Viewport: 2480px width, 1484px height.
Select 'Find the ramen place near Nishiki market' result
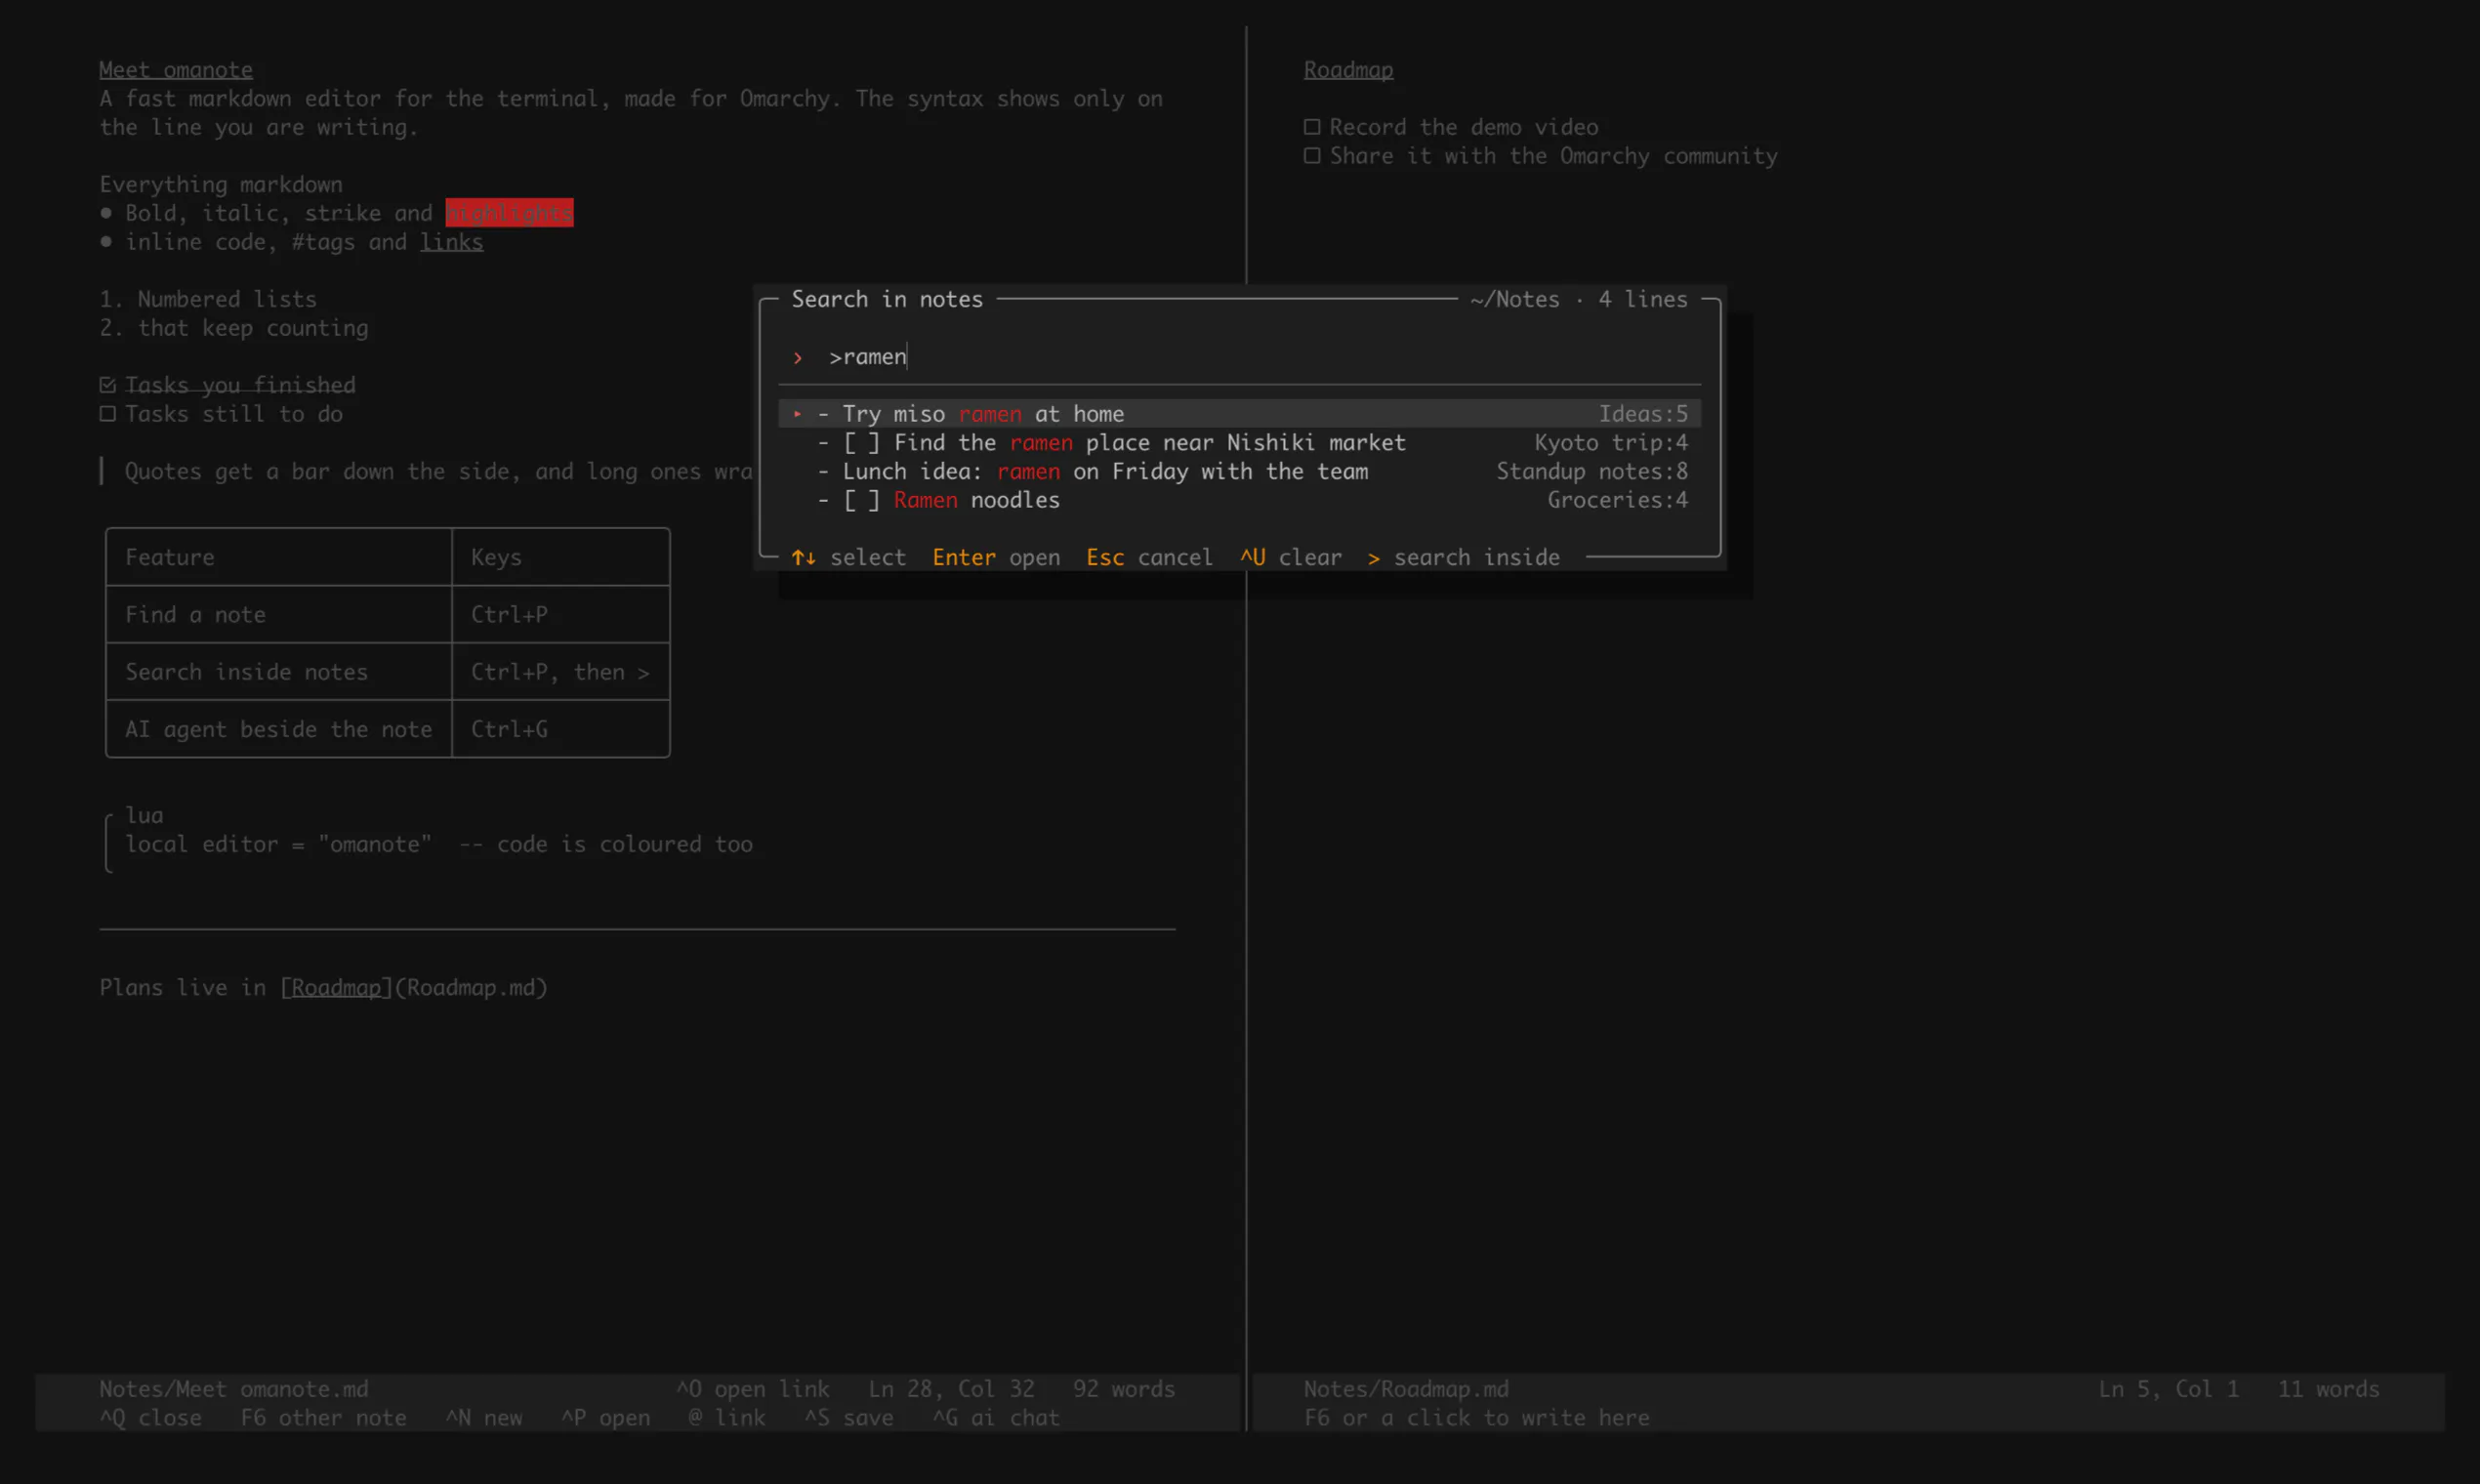tap(1239, 443)
